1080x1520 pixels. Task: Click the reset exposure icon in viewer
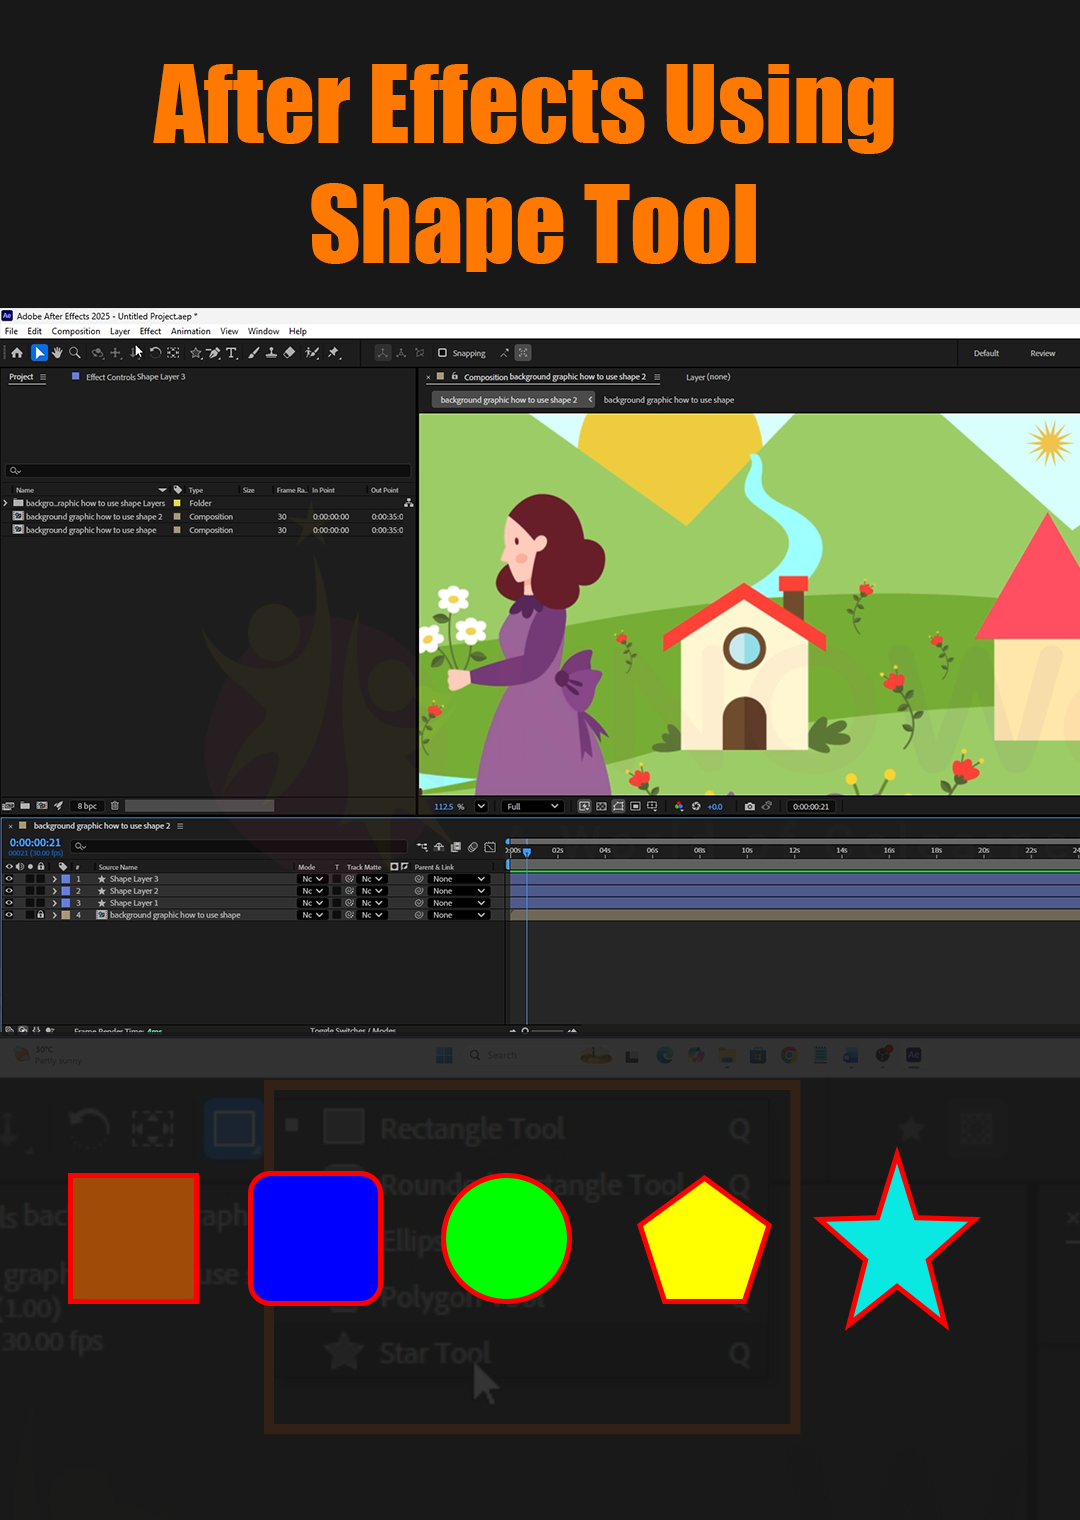click(x=696, y=806)
